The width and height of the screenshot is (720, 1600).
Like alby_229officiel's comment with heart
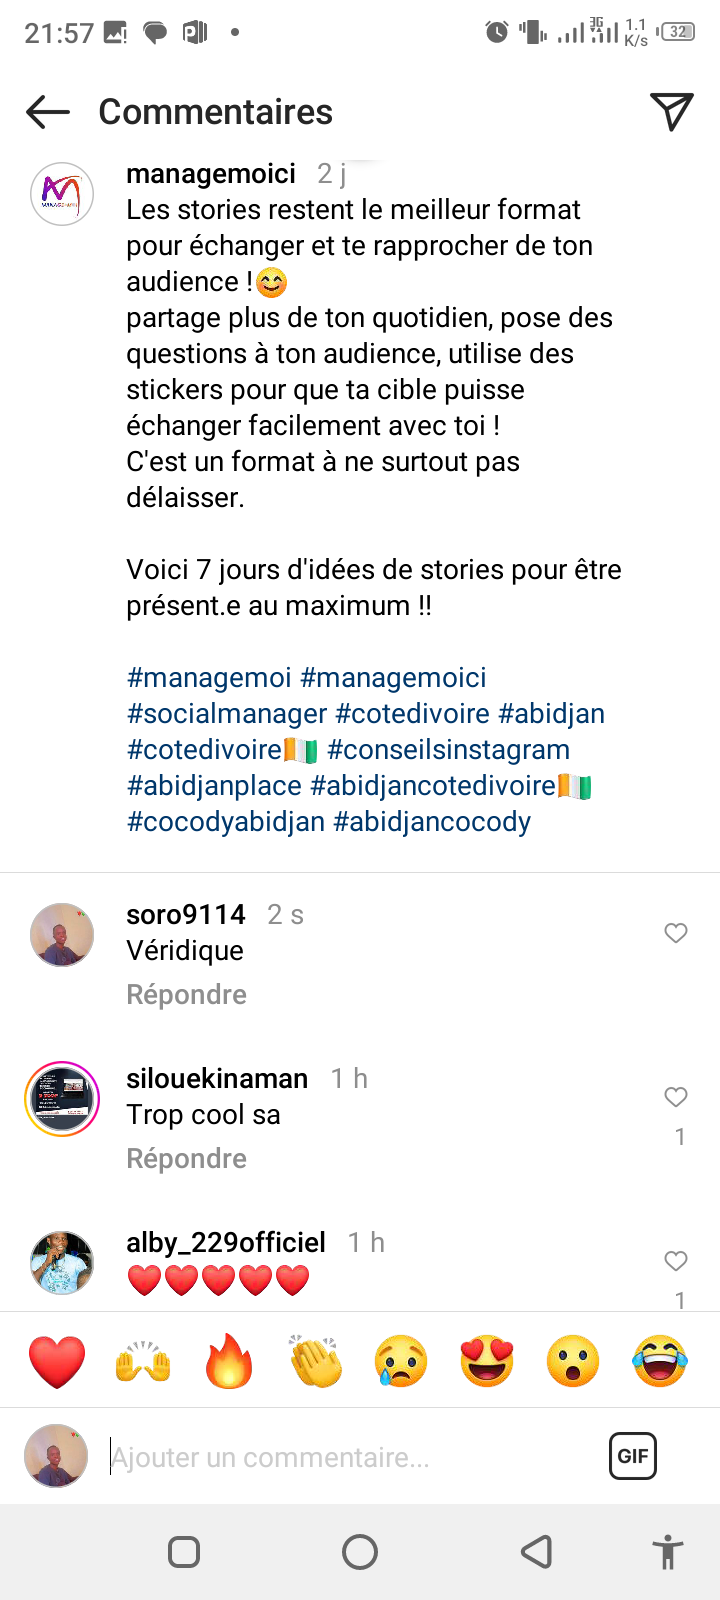[x=676, y=1261]
